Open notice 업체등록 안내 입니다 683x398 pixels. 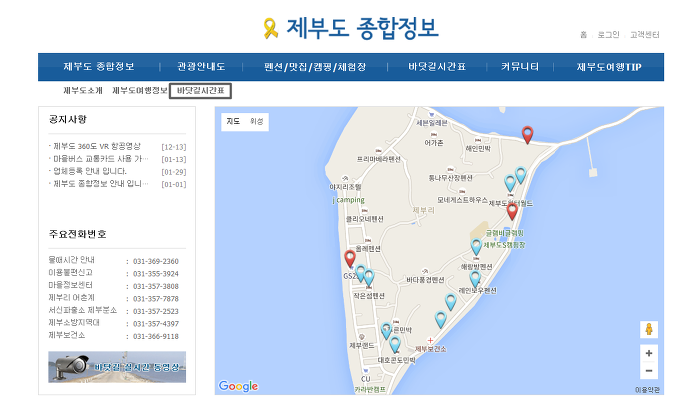pyautogui.click(x=90, y=171)
